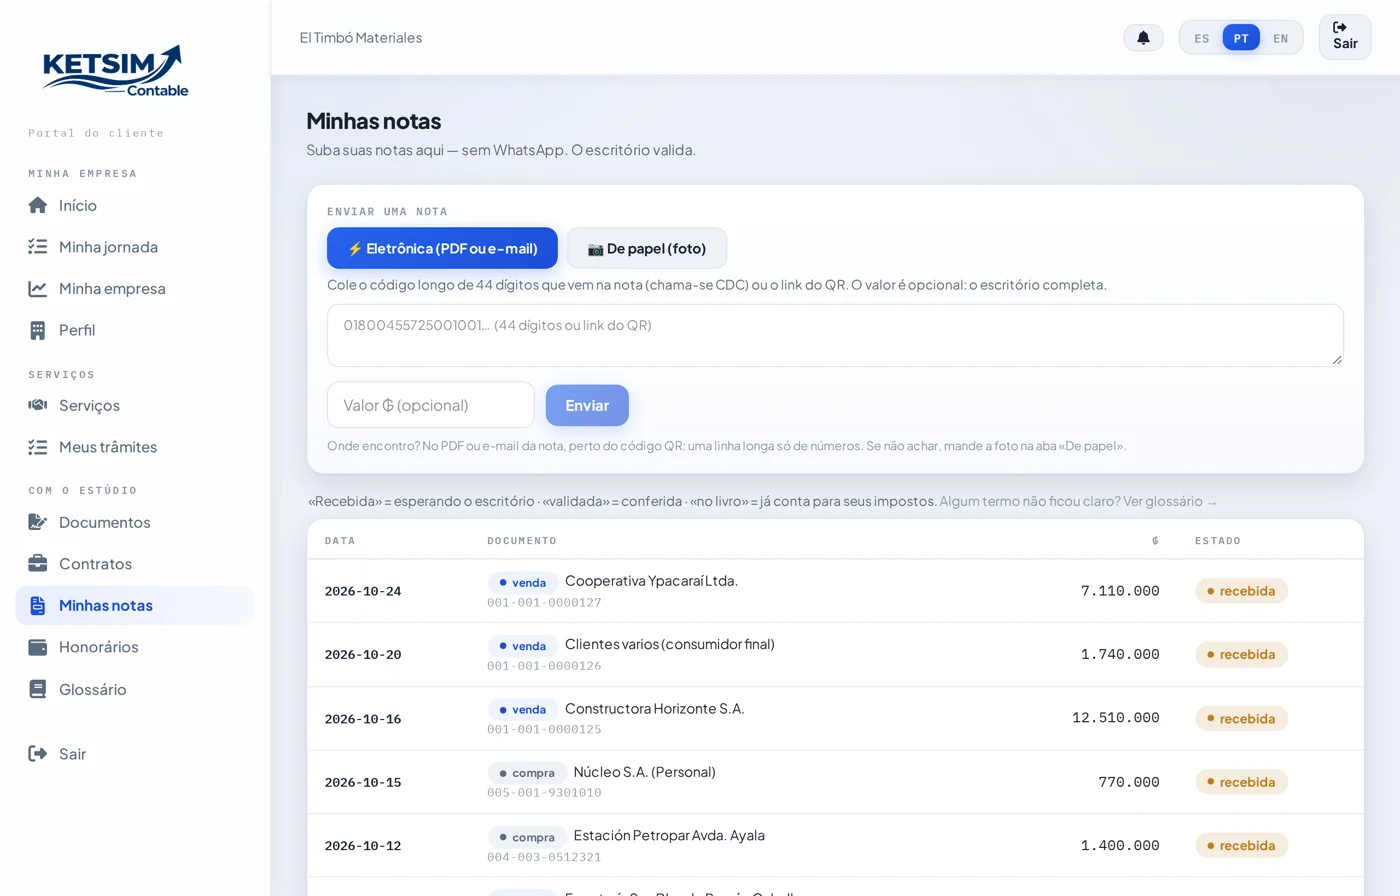Click the date 2026-10-24

(x=363, y=591)
